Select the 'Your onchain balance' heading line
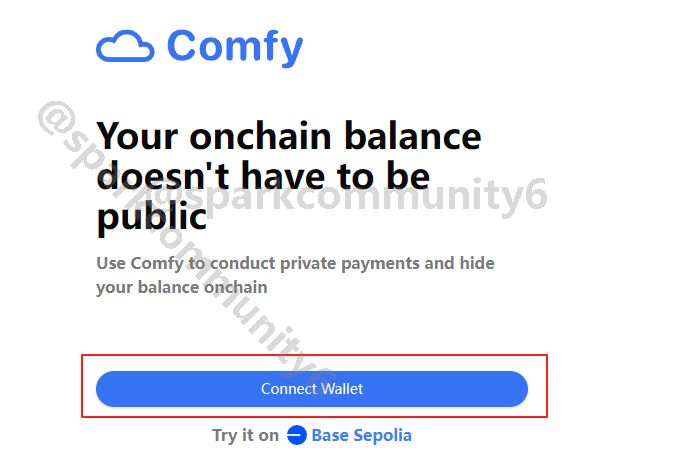Viewport: 693px width, 473px height. 289,136
